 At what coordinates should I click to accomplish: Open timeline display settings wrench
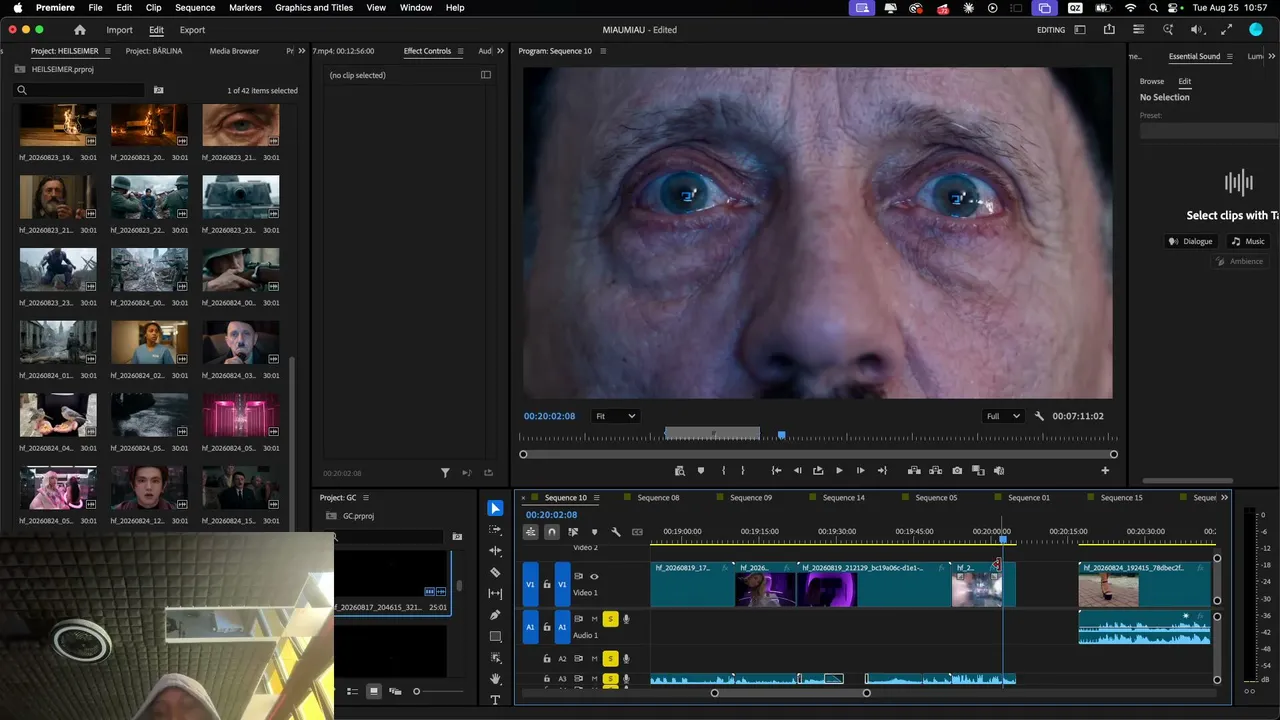click(616, 532)
